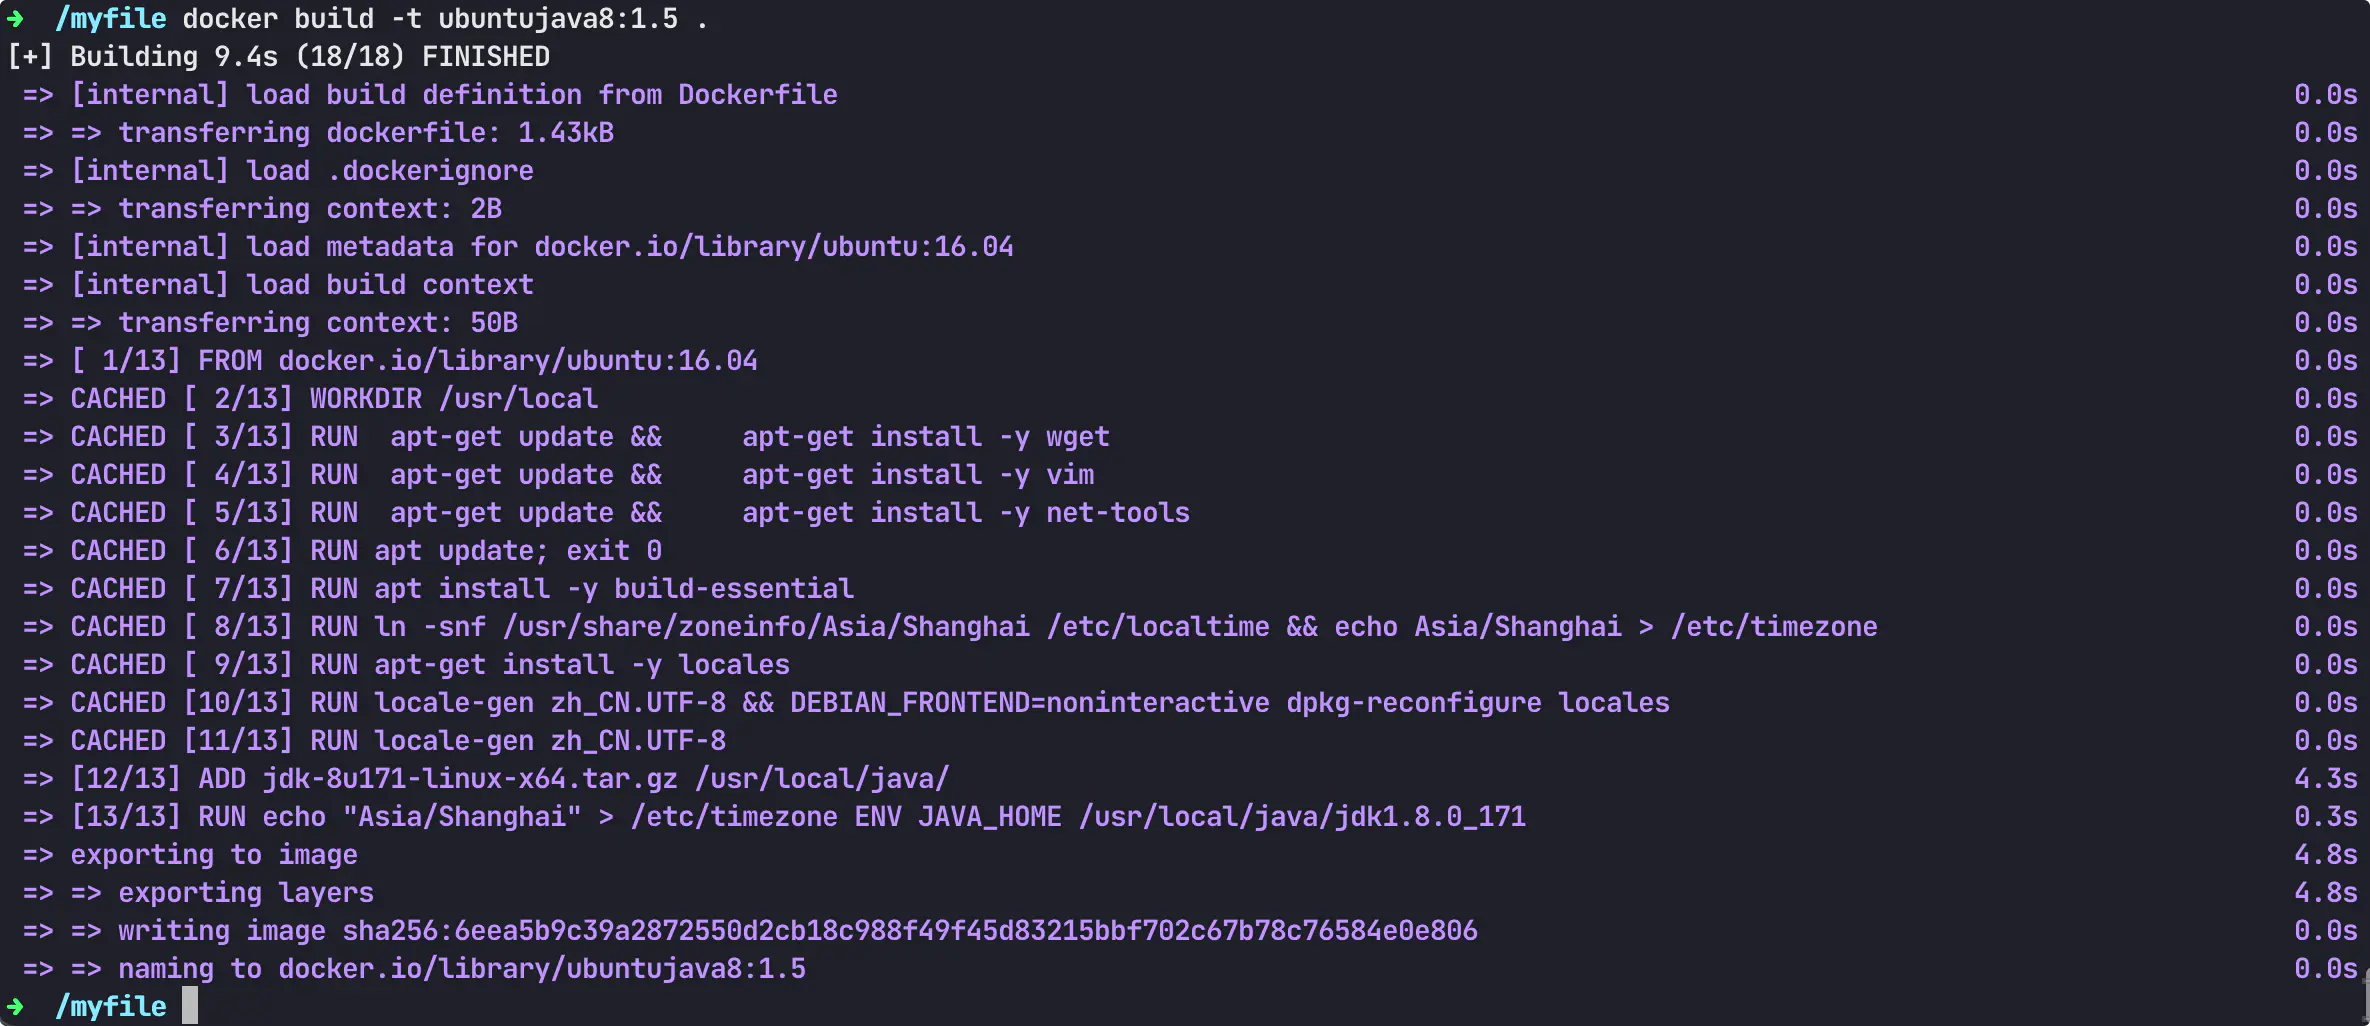Click the /etc/localtime path in step 8/13
2370x1026 pixels.
tap(1158, 627)
